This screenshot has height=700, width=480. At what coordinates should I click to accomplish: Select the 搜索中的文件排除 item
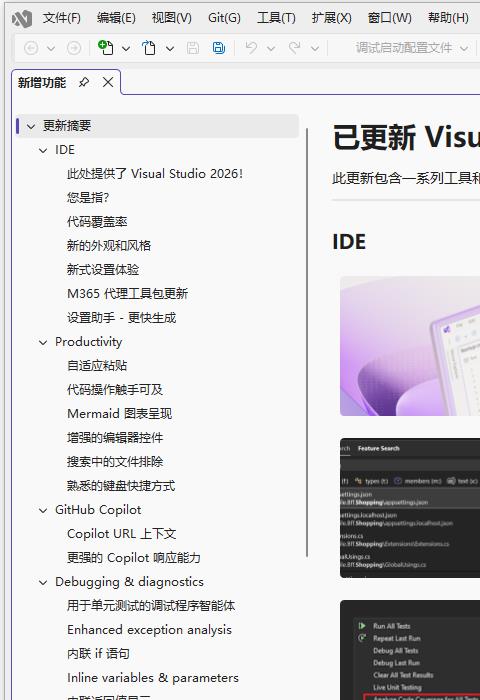[x=115, y=462]
